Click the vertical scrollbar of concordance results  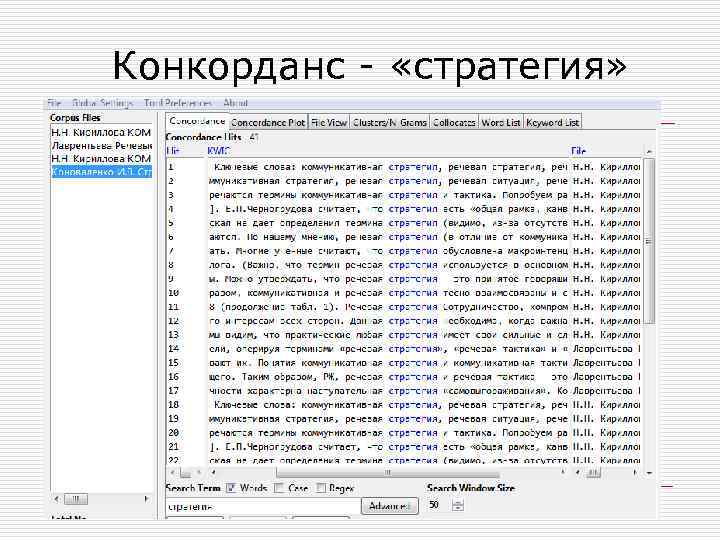(649, 241)
